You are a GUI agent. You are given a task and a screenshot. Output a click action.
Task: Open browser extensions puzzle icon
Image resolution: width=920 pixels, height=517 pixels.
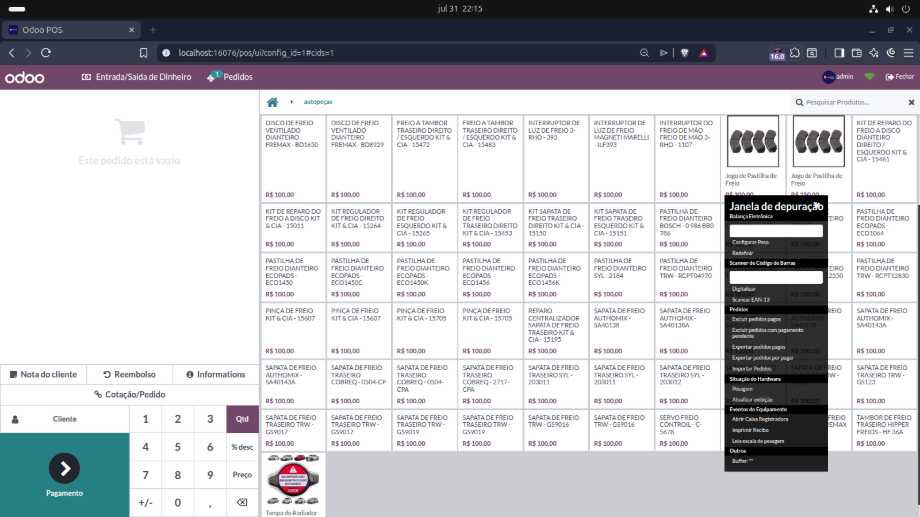(x=794, y=53)
